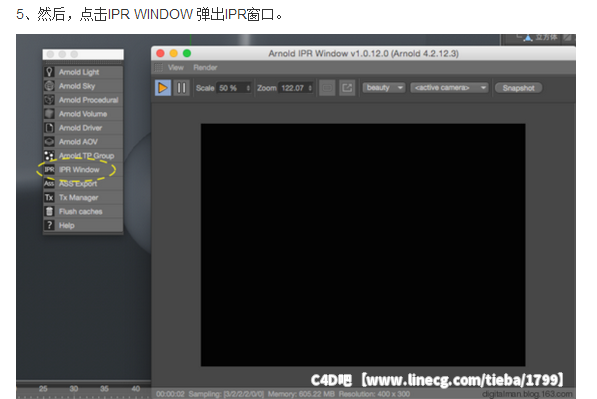Click the send-to-picture-viewer export icon
597x399 pixels.
click(347, 88)
